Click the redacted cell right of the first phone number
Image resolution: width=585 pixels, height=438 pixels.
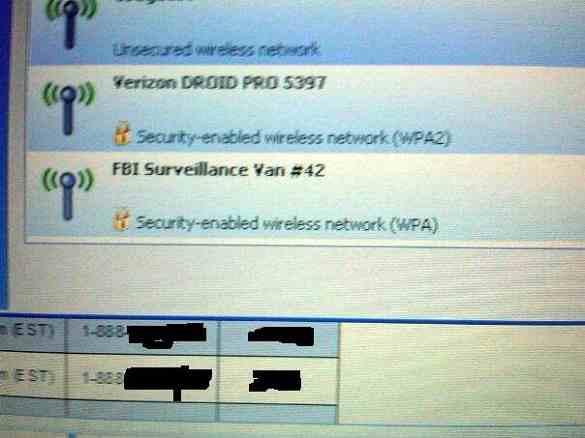279,337
